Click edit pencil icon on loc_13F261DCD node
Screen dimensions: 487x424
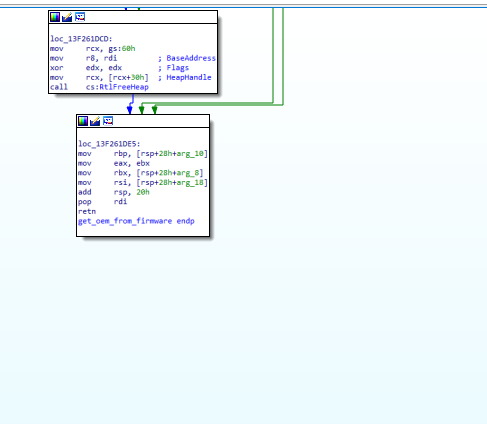tap(67, 17)
